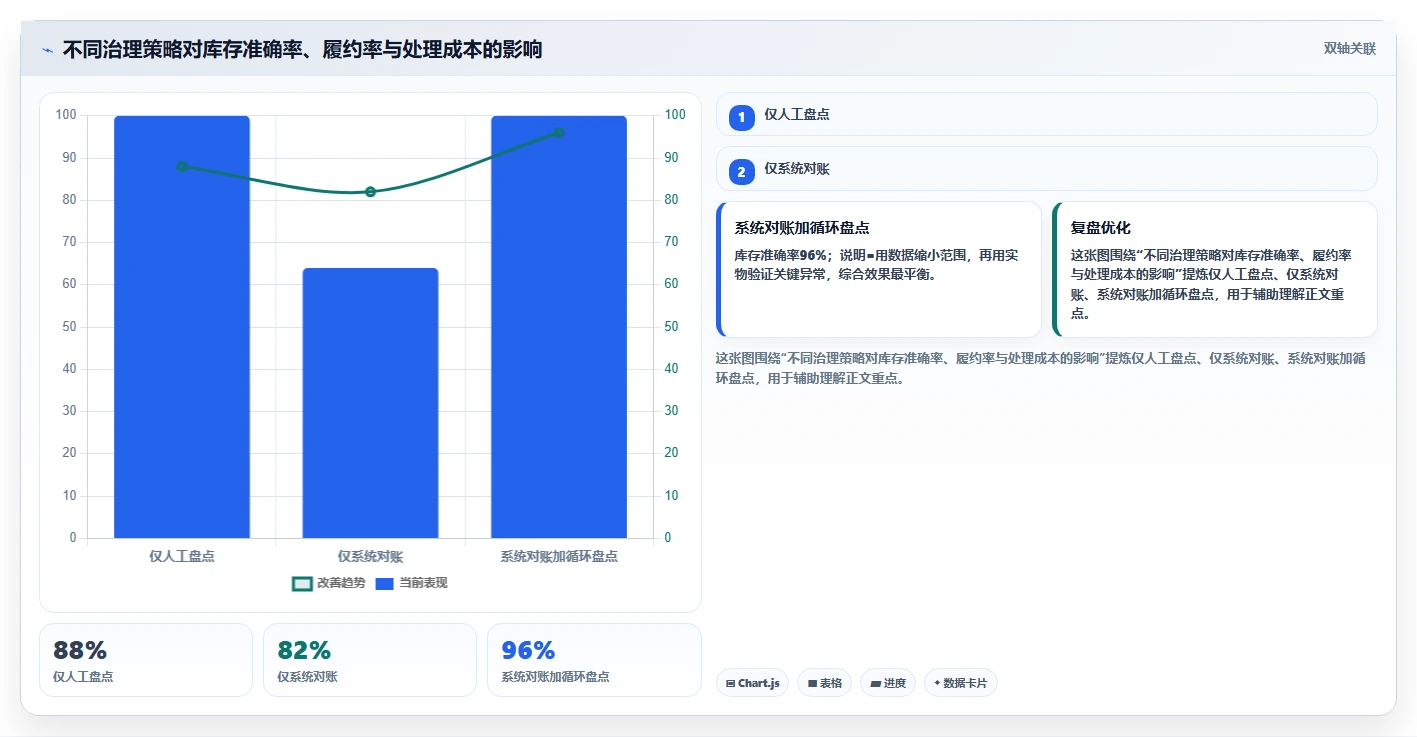Open the 复盘优化 card
Image resolution: width=1417 pixels, height=737 pixels.
[x=1214, y=270]
